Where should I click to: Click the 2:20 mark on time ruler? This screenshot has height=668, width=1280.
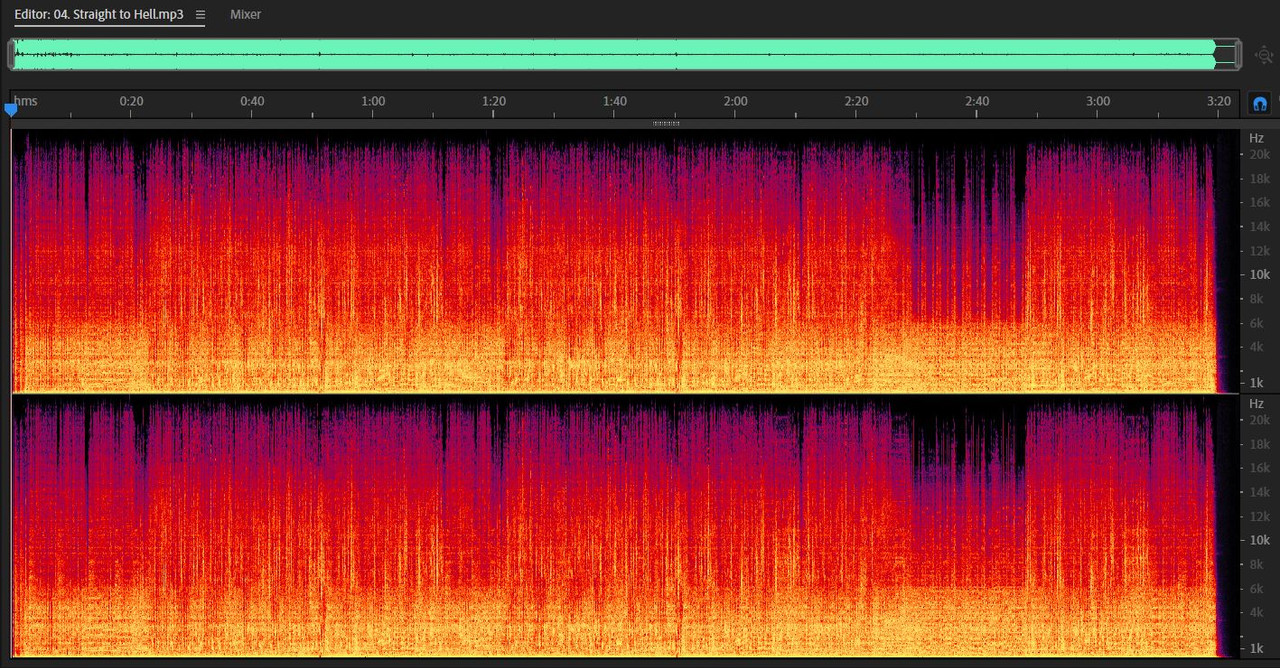(x=856, y=101)
